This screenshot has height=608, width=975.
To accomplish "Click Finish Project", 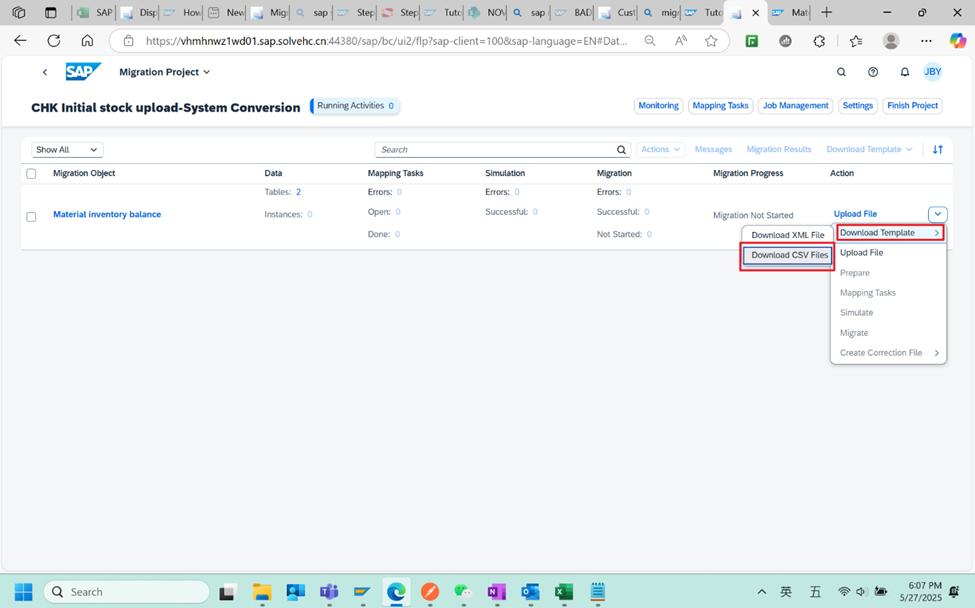I will (912, 106).
